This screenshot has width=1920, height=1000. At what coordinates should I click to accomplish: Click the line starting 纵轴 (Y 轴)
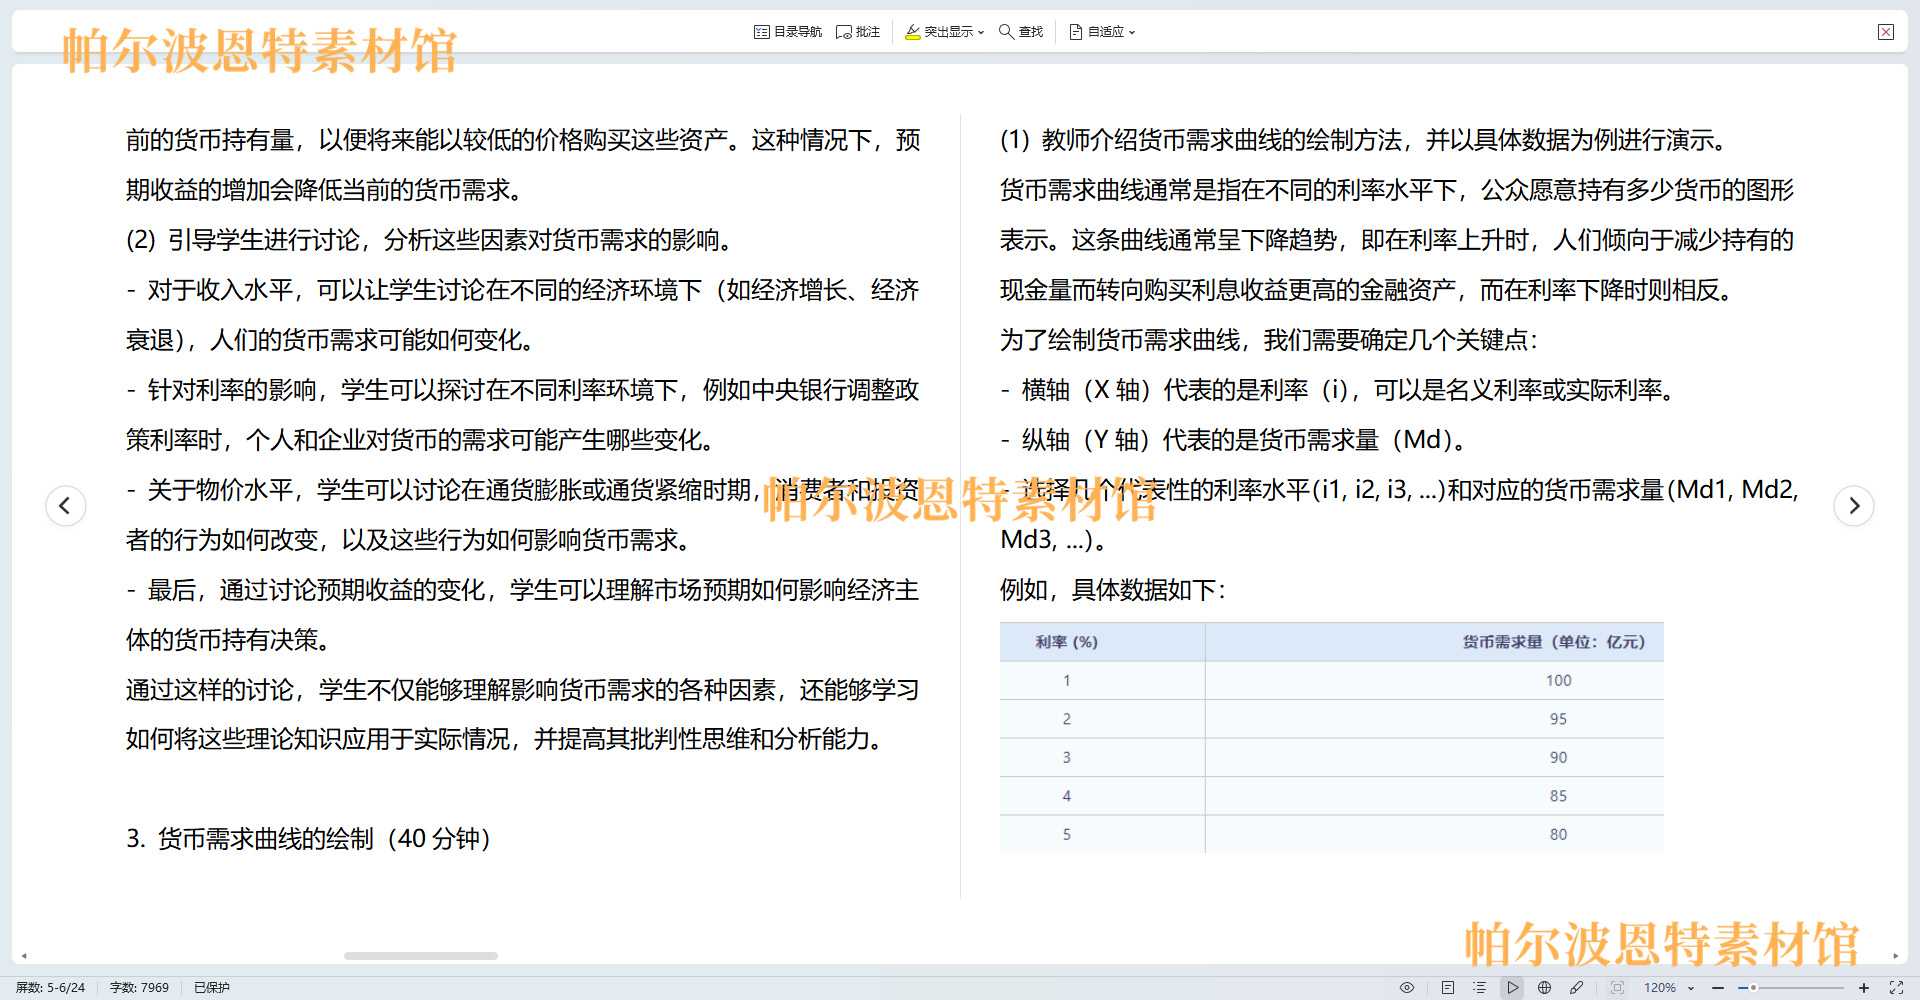click(x=1234, y=440)
